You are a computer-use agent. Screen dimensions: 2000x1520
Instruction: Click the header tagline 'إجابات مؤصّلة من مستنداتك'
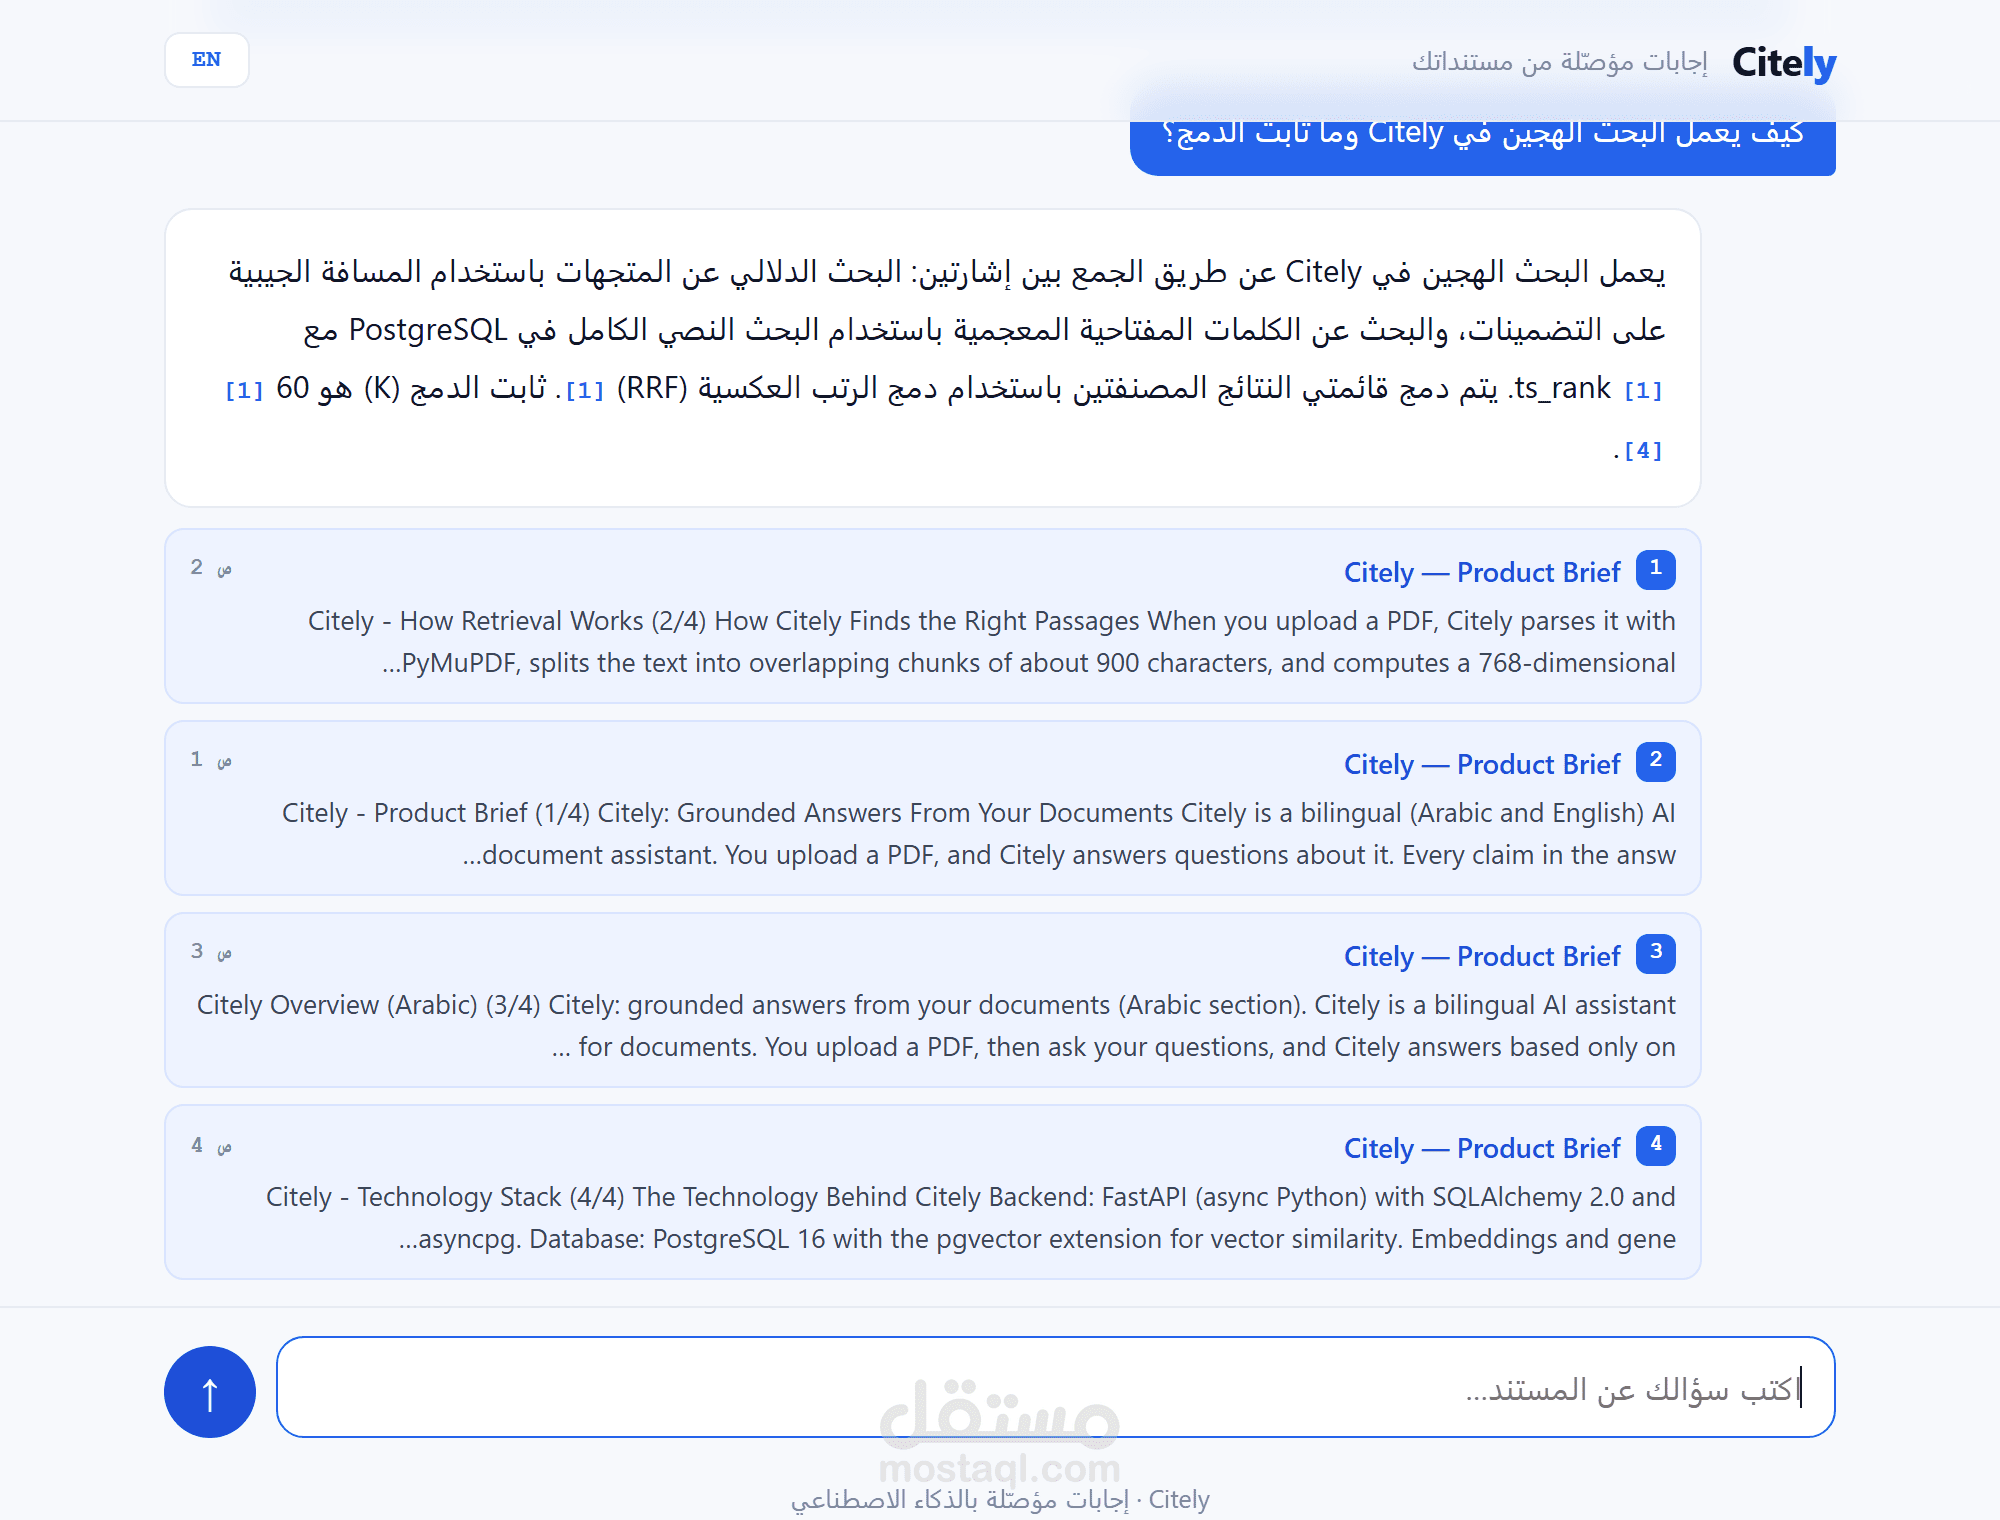[1559, 62]
